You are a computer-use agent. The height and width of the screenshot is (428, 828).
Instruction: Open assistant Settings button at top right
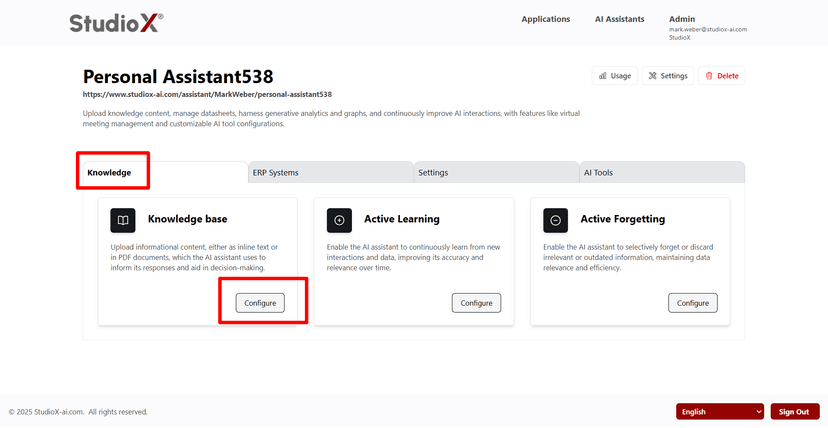668,75
